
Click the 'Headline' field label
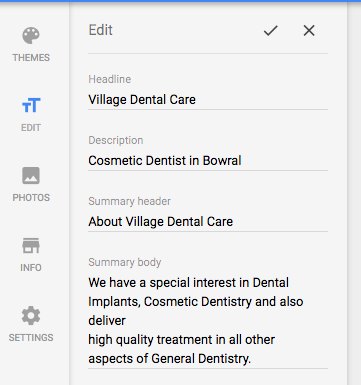click(110, 79)
